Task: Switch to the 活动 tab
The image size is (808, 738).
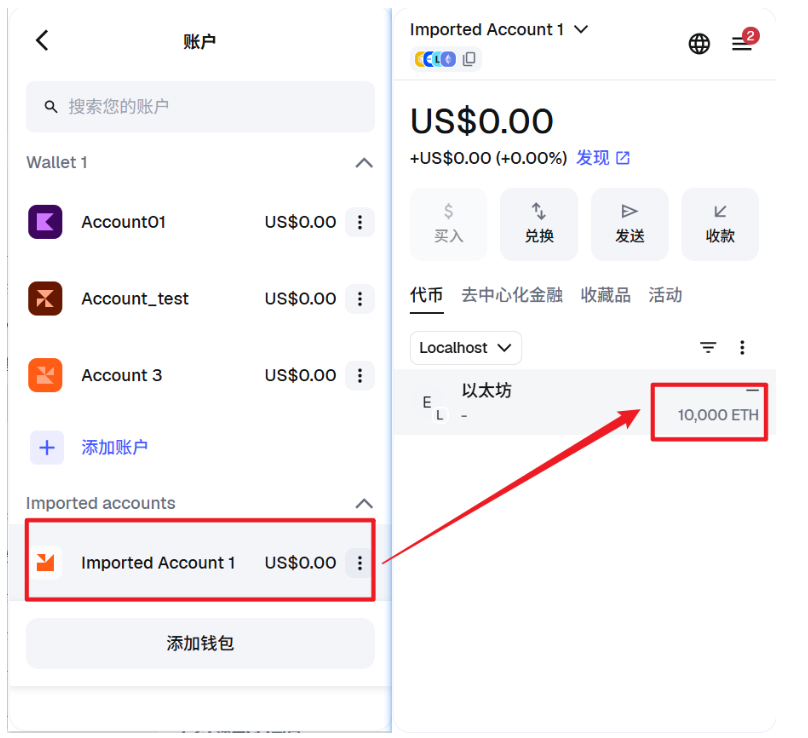Action: tap(665, 295)
